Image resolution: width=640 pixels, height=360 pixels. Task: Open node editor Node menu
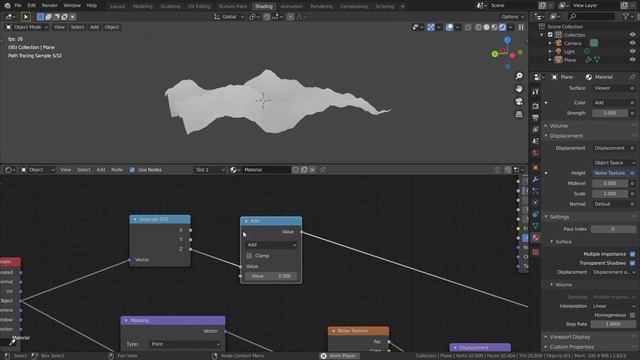(x=117, y=170)
